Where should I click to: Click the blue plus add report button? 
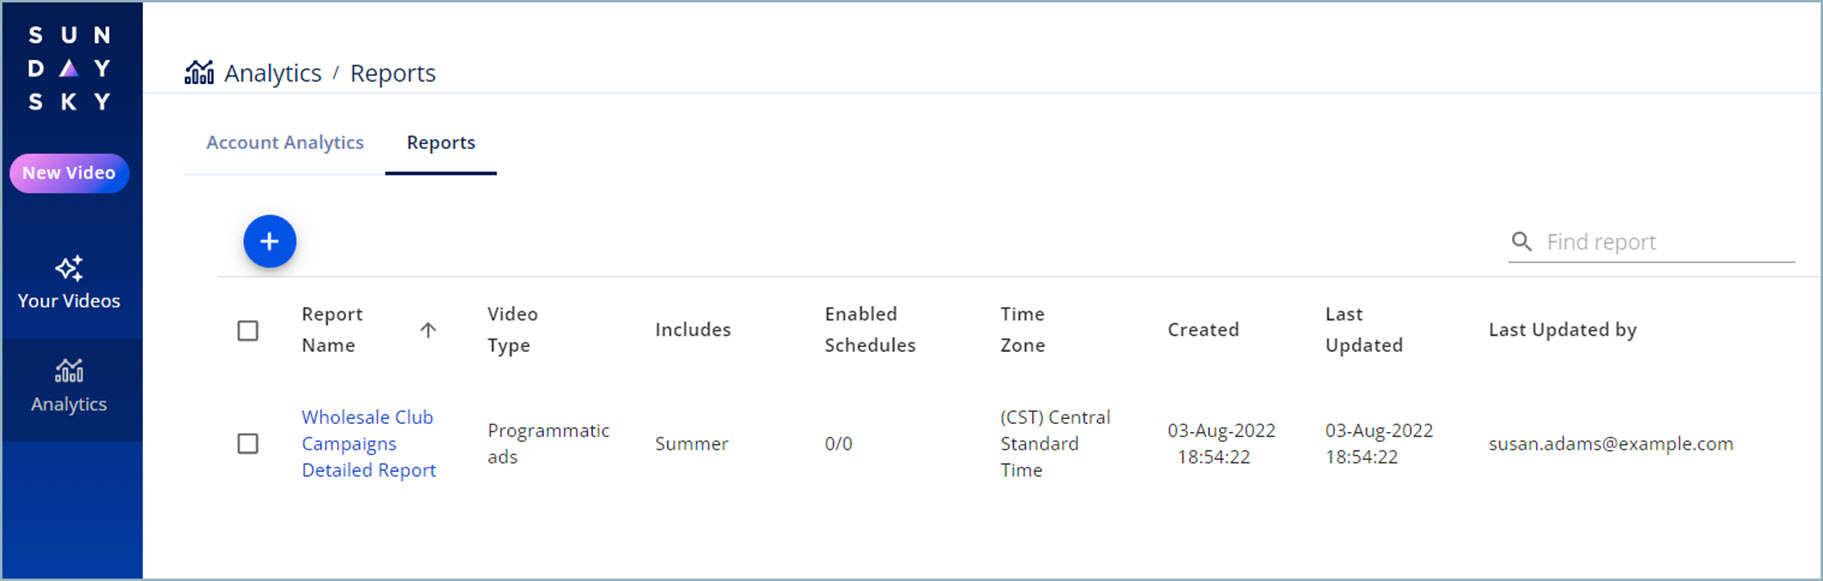point(269,241)
